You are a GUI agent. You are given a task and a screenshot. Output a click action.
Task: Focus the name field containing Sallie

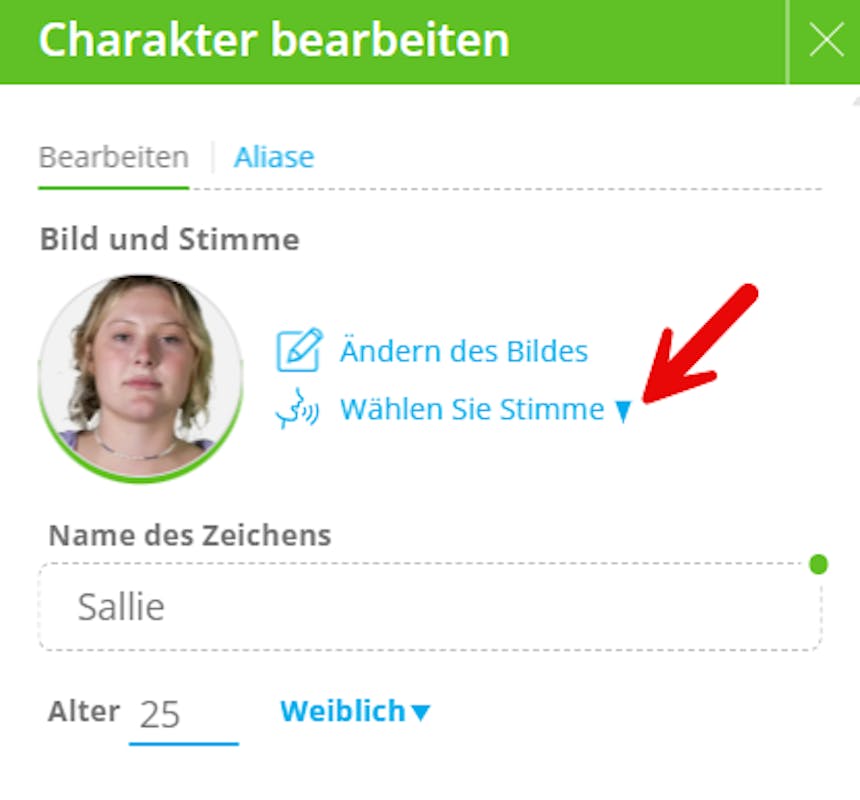(x=430, y=607)
